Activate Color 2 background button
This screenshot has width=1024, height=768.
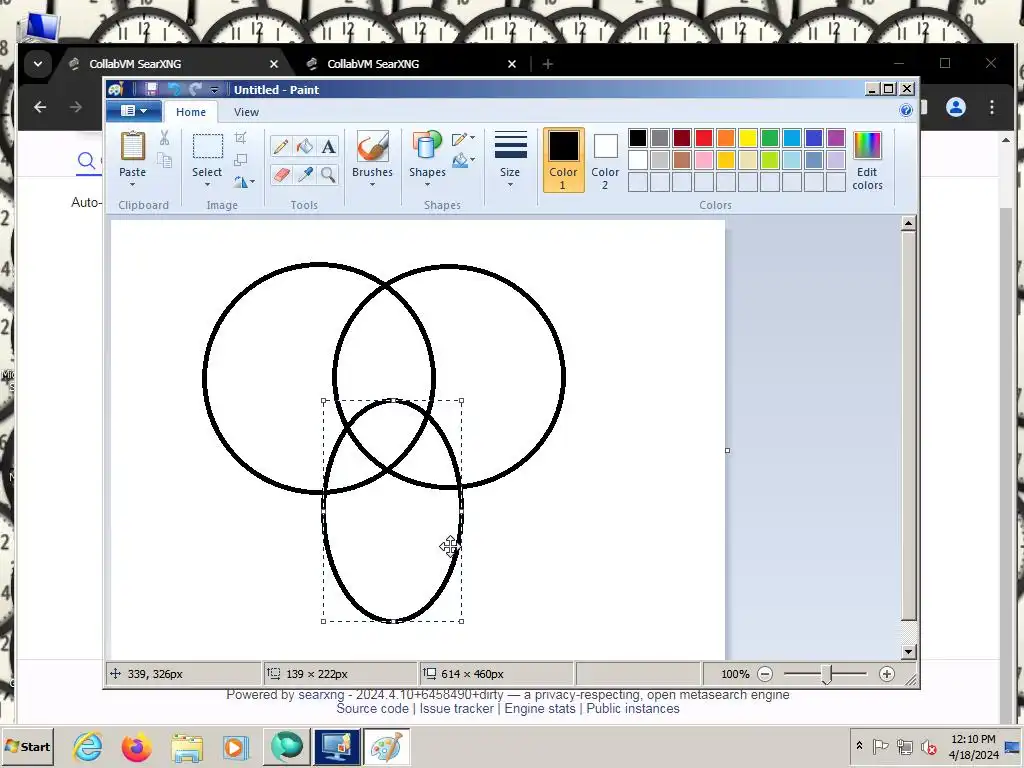click(x=605, y=160)
